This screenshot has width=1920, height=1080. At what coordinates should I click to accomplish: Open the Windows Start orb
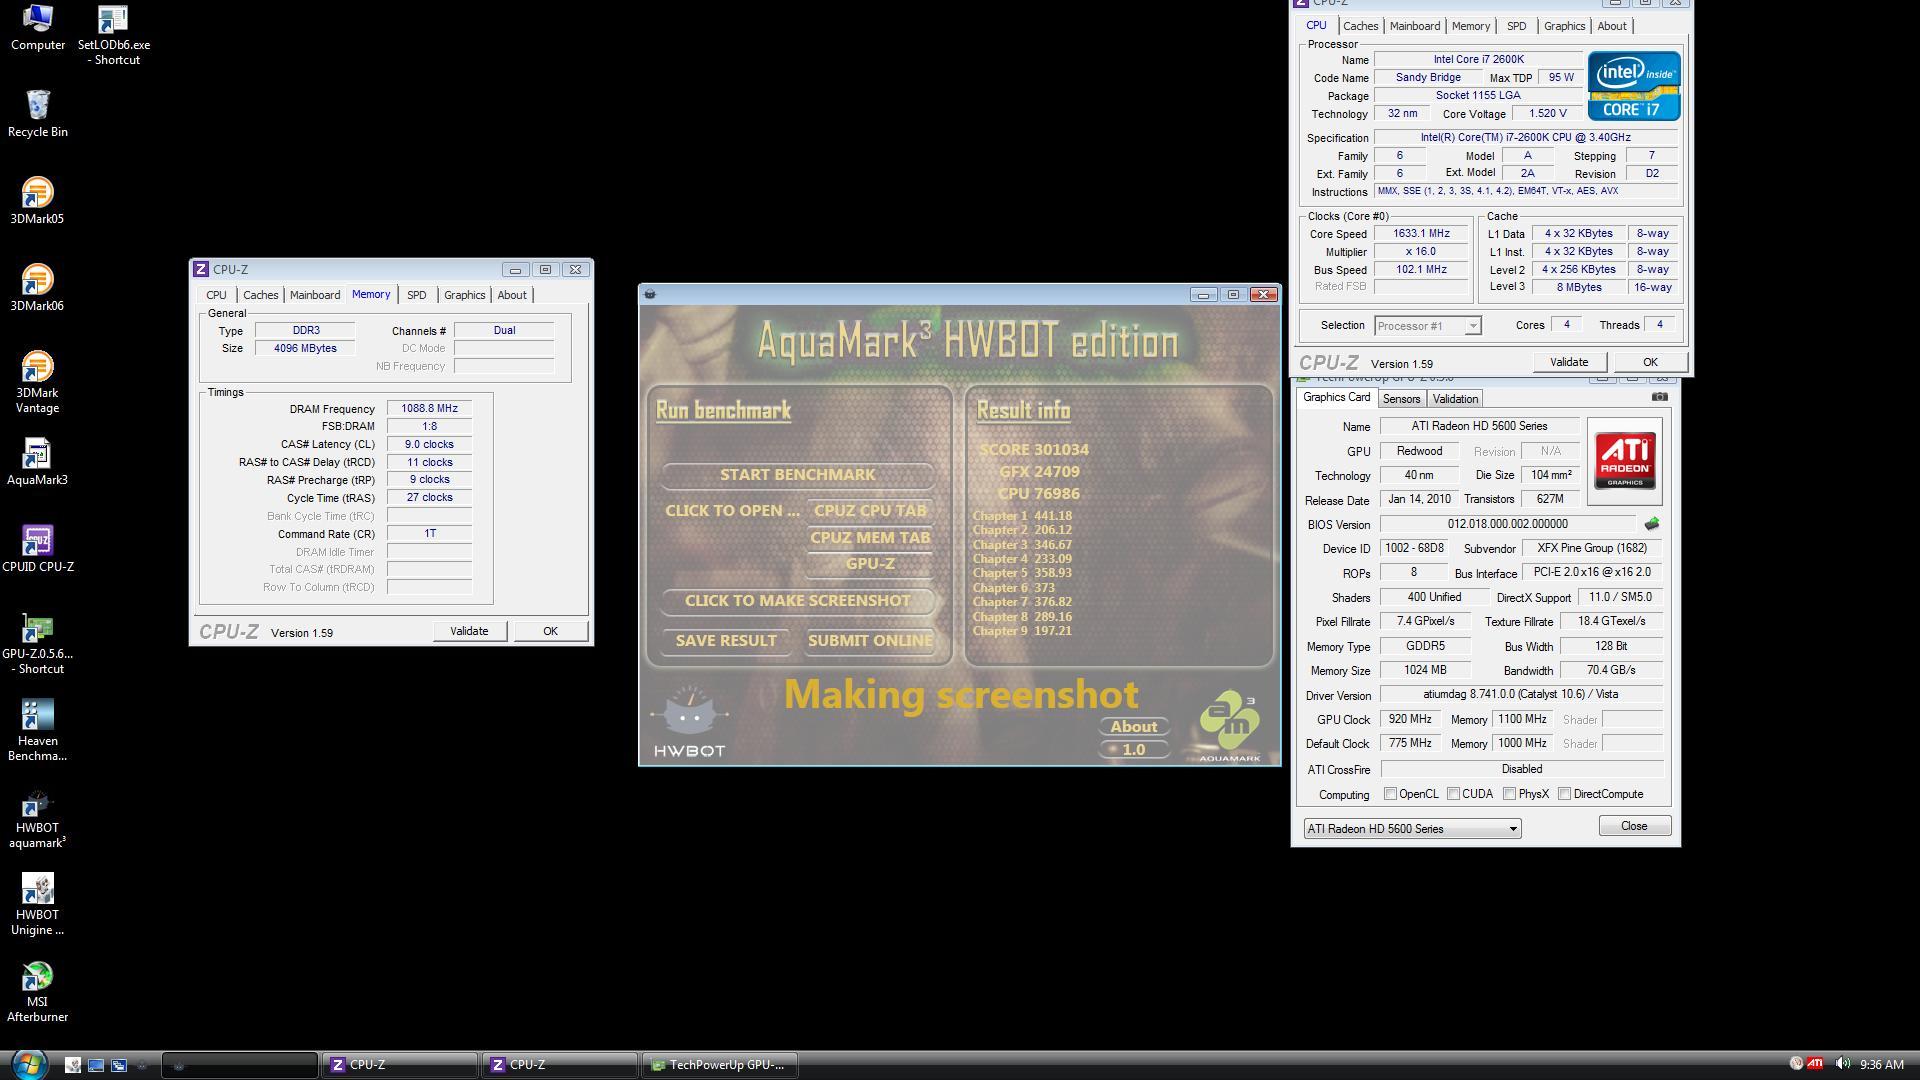pyautogui.click(x=28, y=1063)
